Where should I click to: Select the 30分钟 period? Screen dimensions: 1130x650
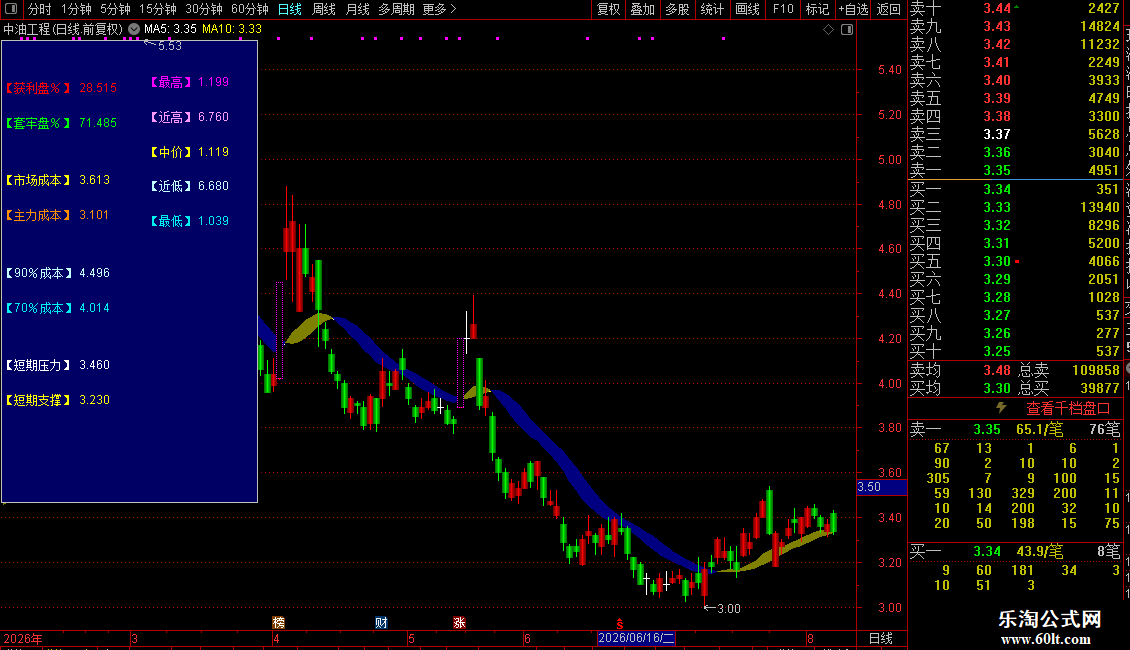(x=203, y=9)
